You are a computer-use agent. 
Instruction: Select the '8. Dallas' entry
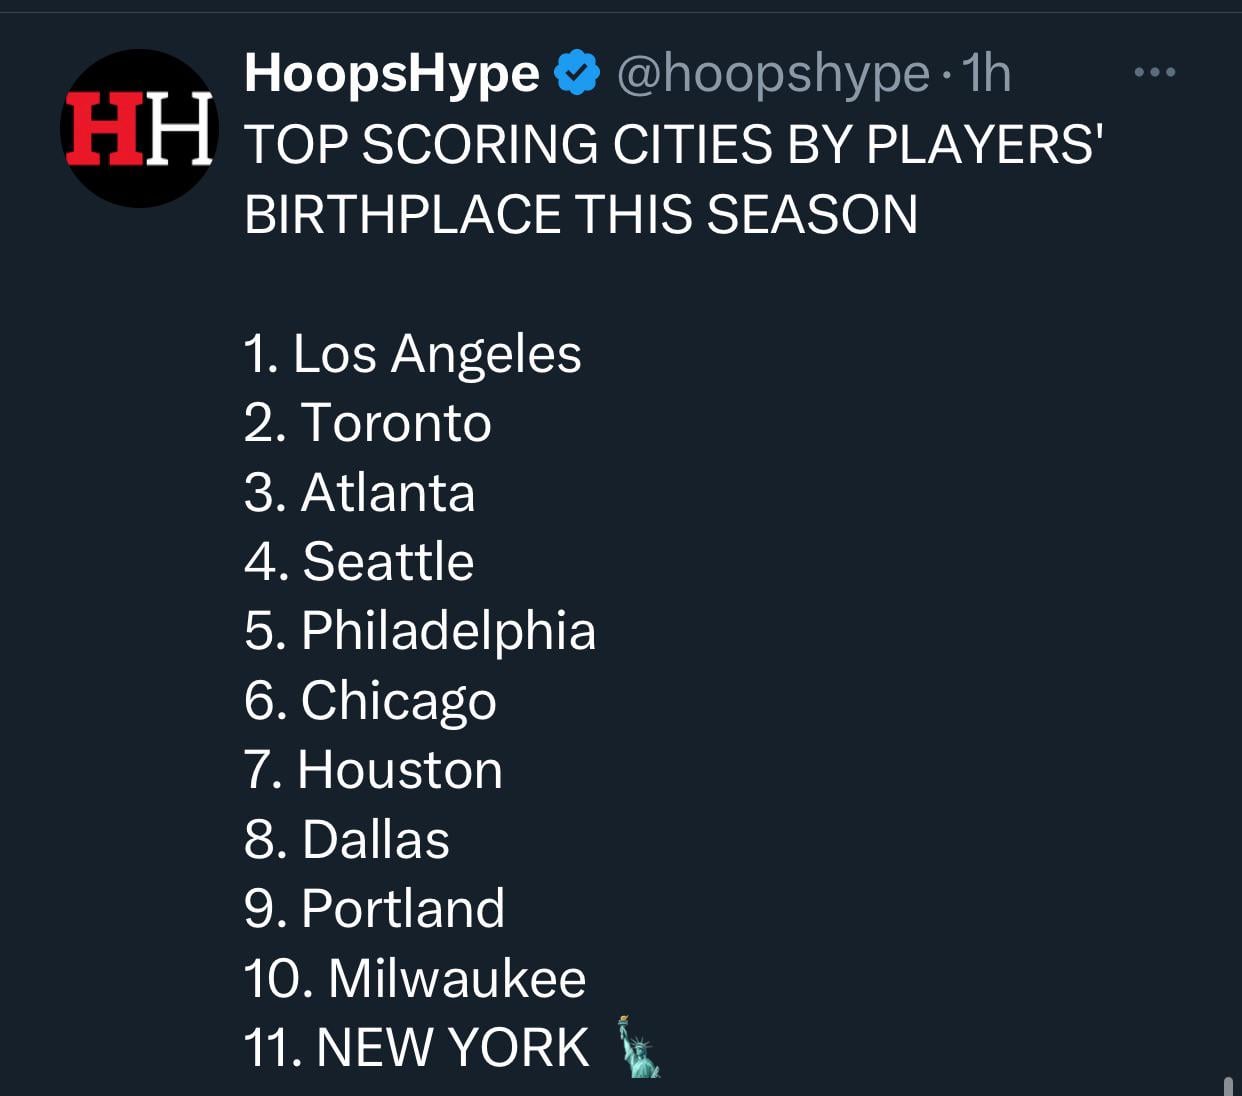(x=346, y=839)
